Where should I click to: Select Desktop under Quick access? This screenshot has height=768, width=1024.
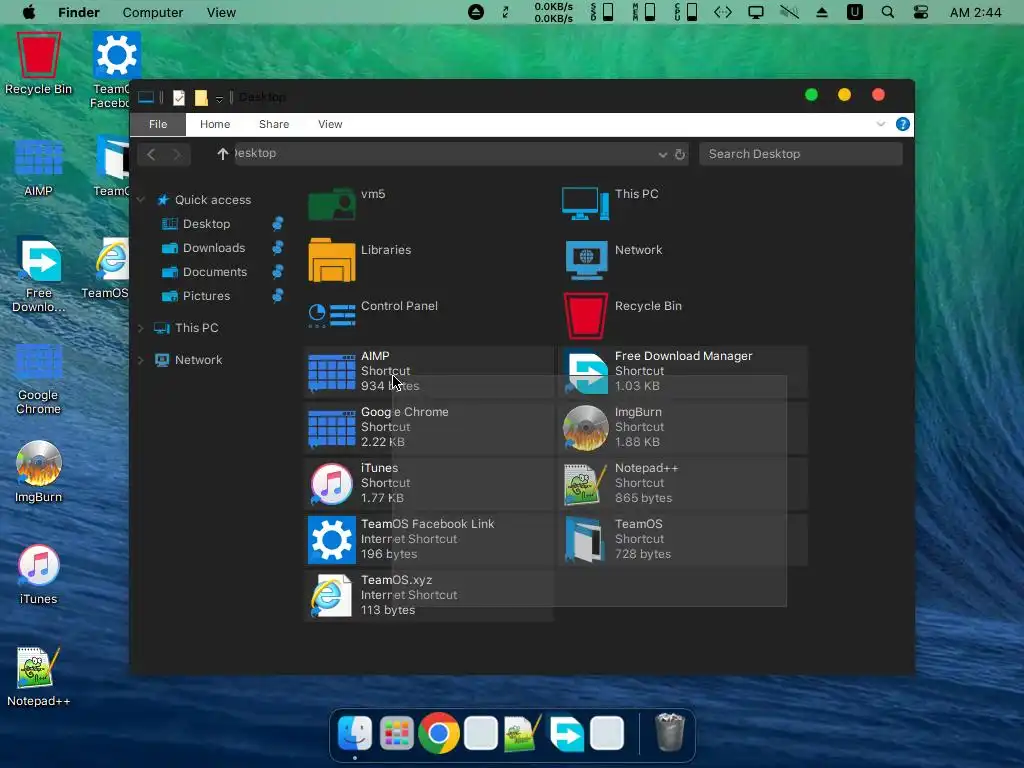pos(206,224)
